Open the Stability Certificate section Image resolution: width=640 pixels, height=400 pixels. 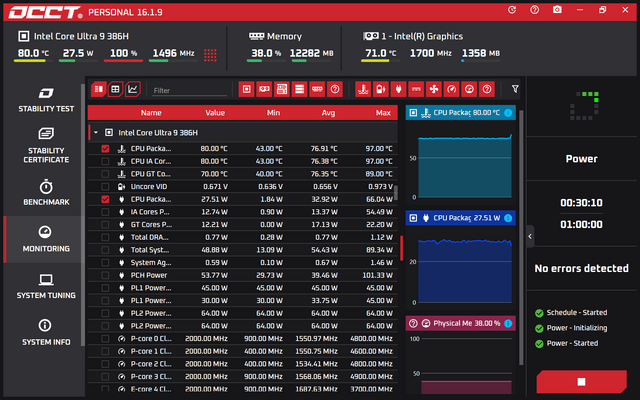click(46, 145)
